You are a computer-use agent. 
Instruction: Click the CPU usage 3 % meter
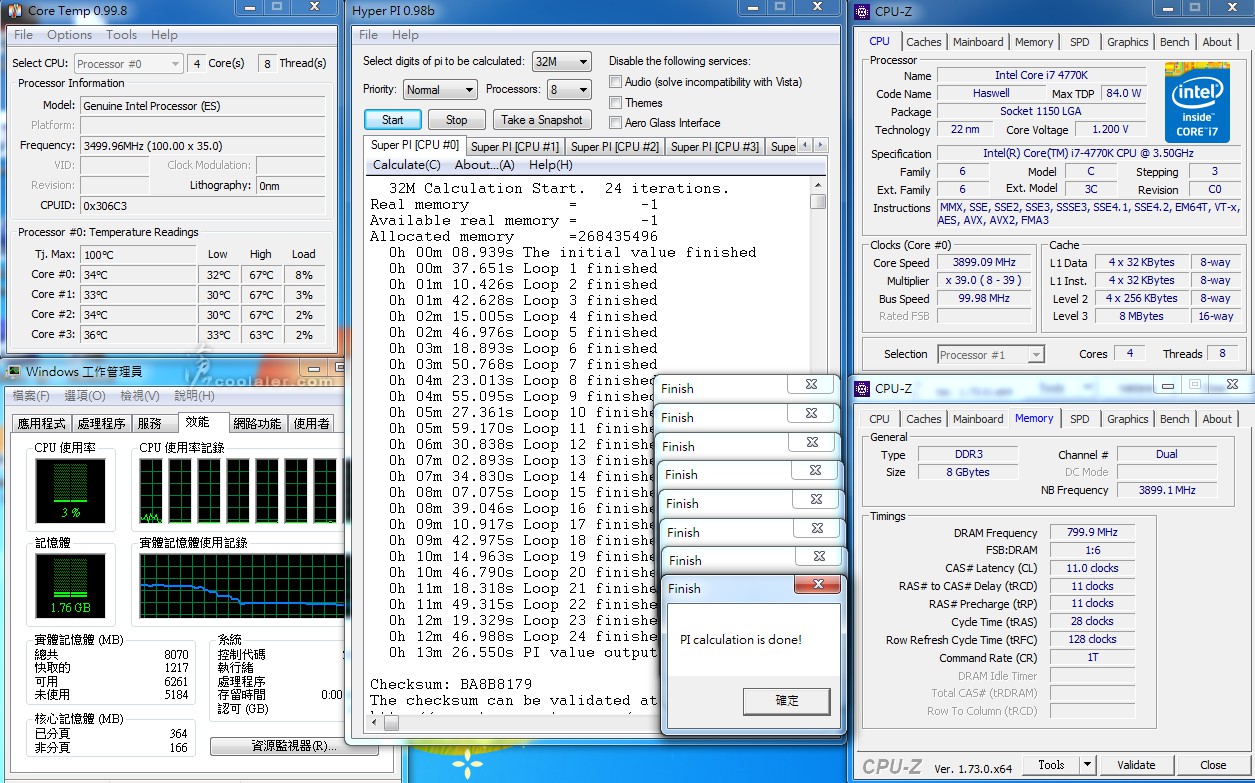coord(70,493)
